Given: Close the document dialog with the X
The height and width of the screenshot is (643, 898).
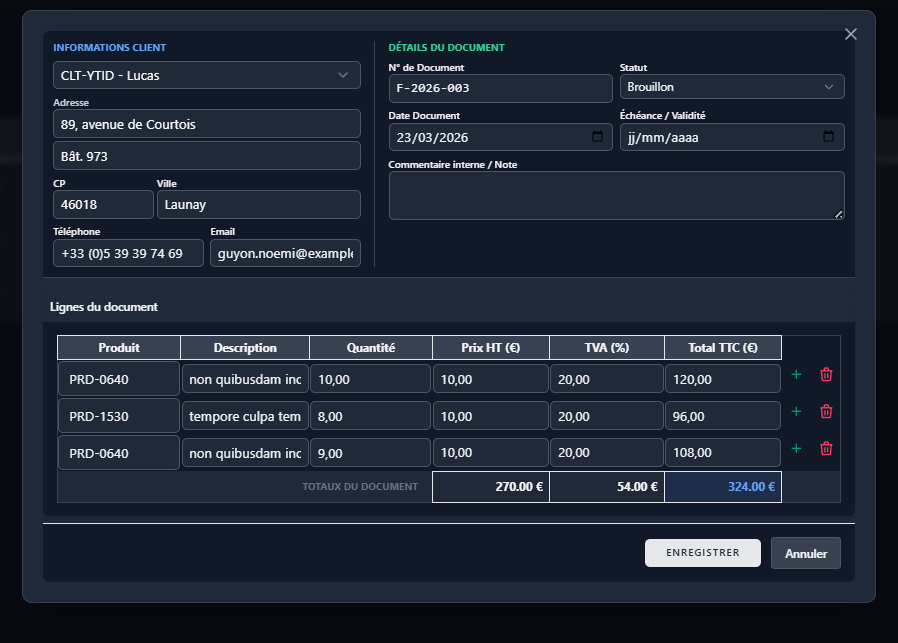Looking at the screenshot, I should 850,34.
